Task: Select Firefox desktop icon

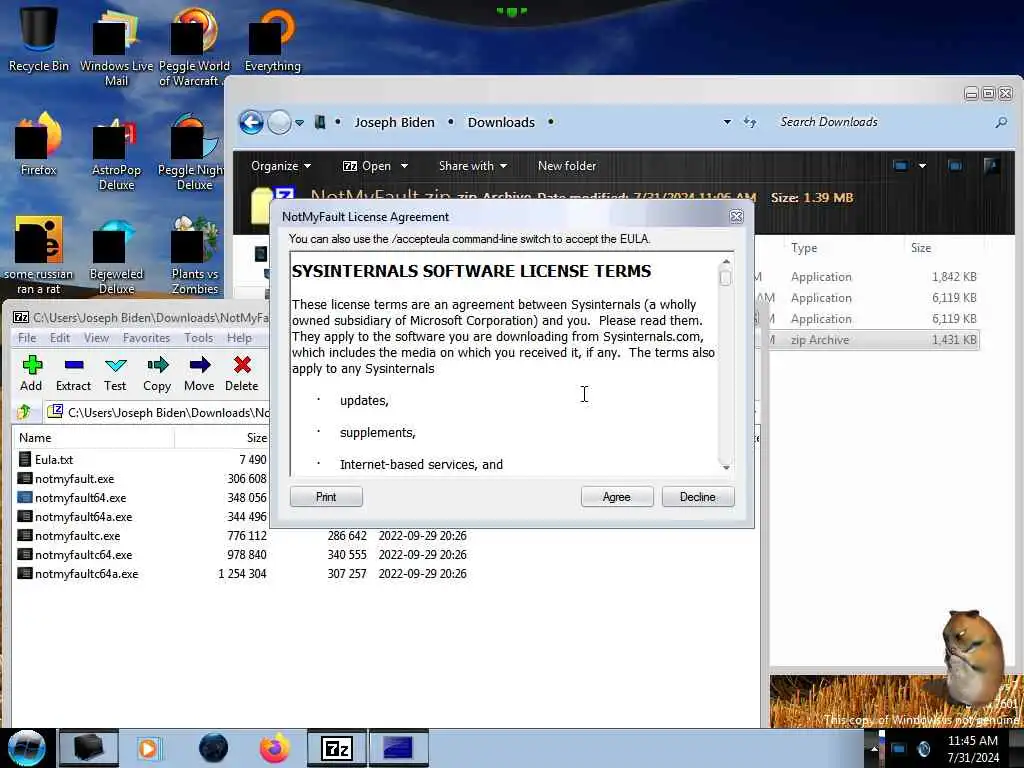Action: click(x=39, y=145)
